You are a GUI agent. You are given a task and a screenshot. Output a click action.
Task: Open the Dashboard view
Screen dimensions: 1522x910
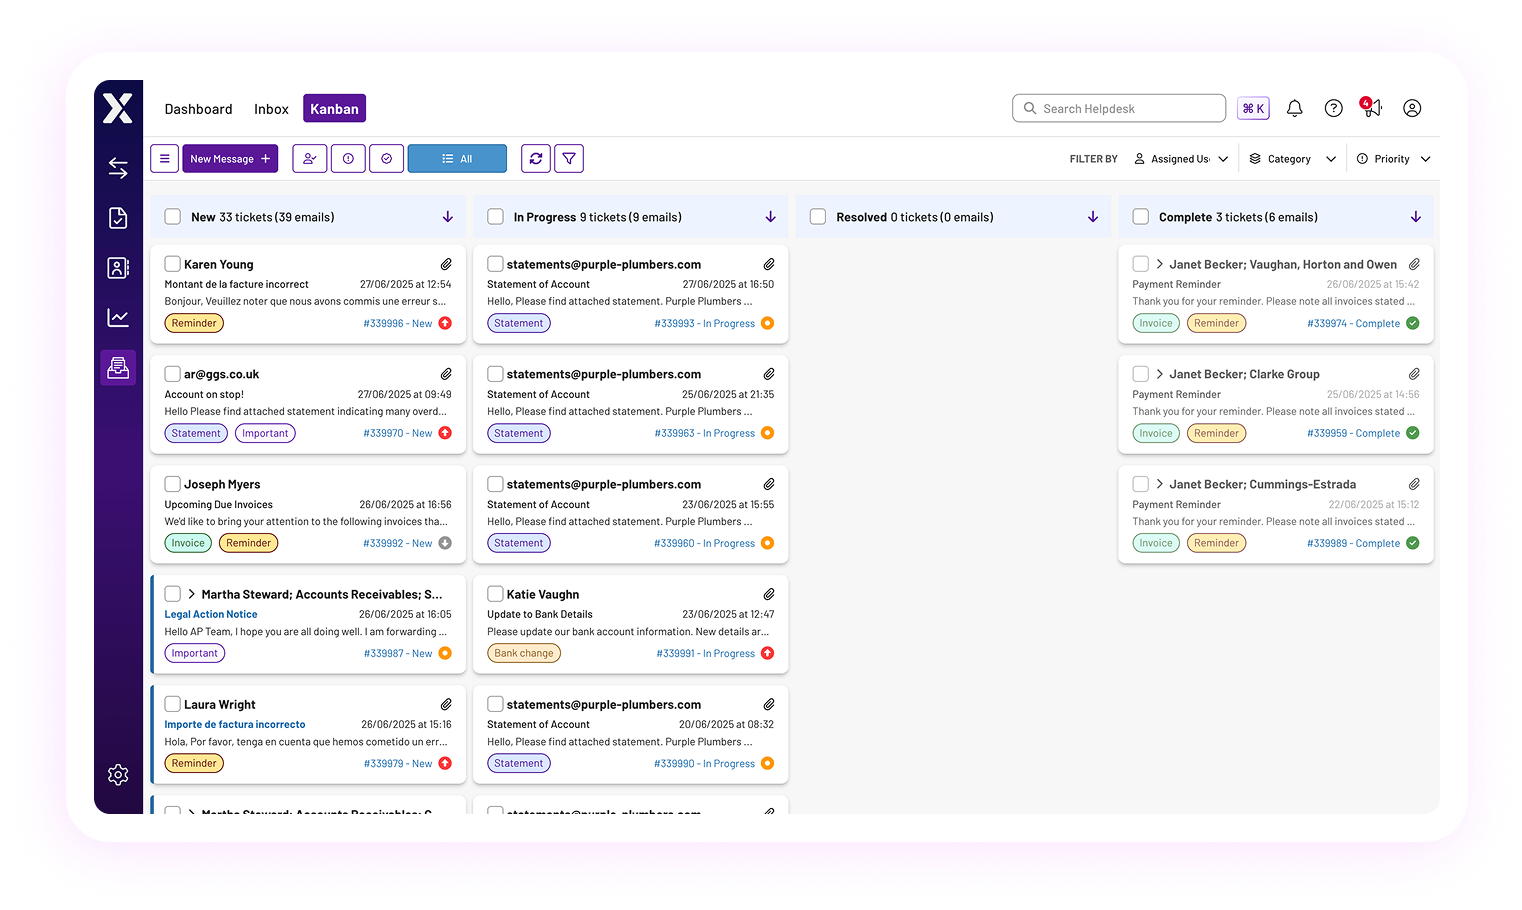pos(198,108)
